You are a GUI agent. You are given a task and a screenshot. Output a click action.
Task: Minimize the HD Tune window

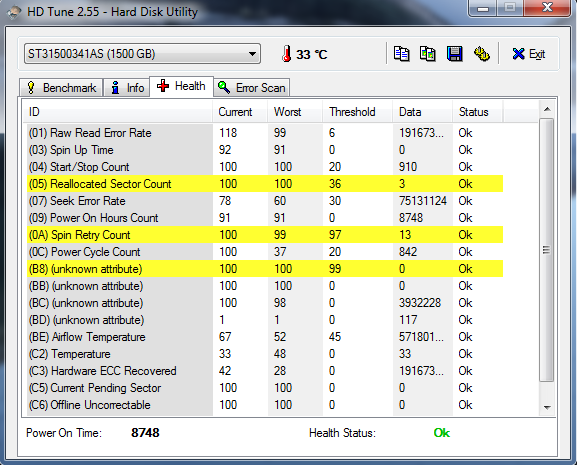[483, 8]
